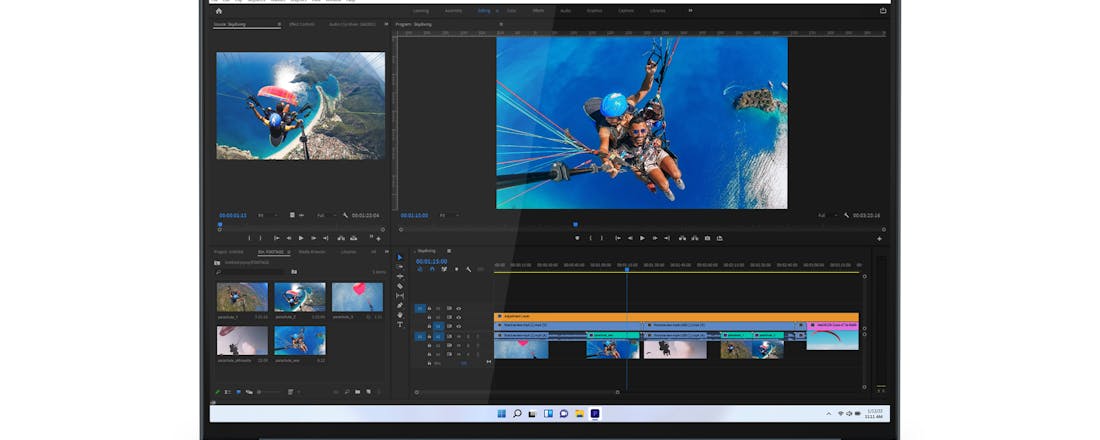The image size is (1100, 440).
Task: Toggle second video track output eye
Action: [x=458, y=317]
